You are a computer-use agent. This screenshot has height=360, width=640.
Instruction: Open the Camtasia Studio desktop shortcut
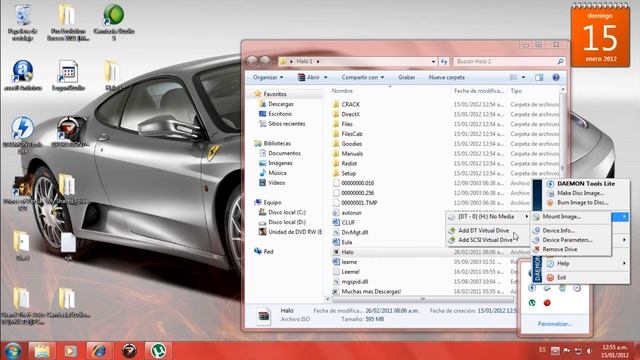click(114, 22)
